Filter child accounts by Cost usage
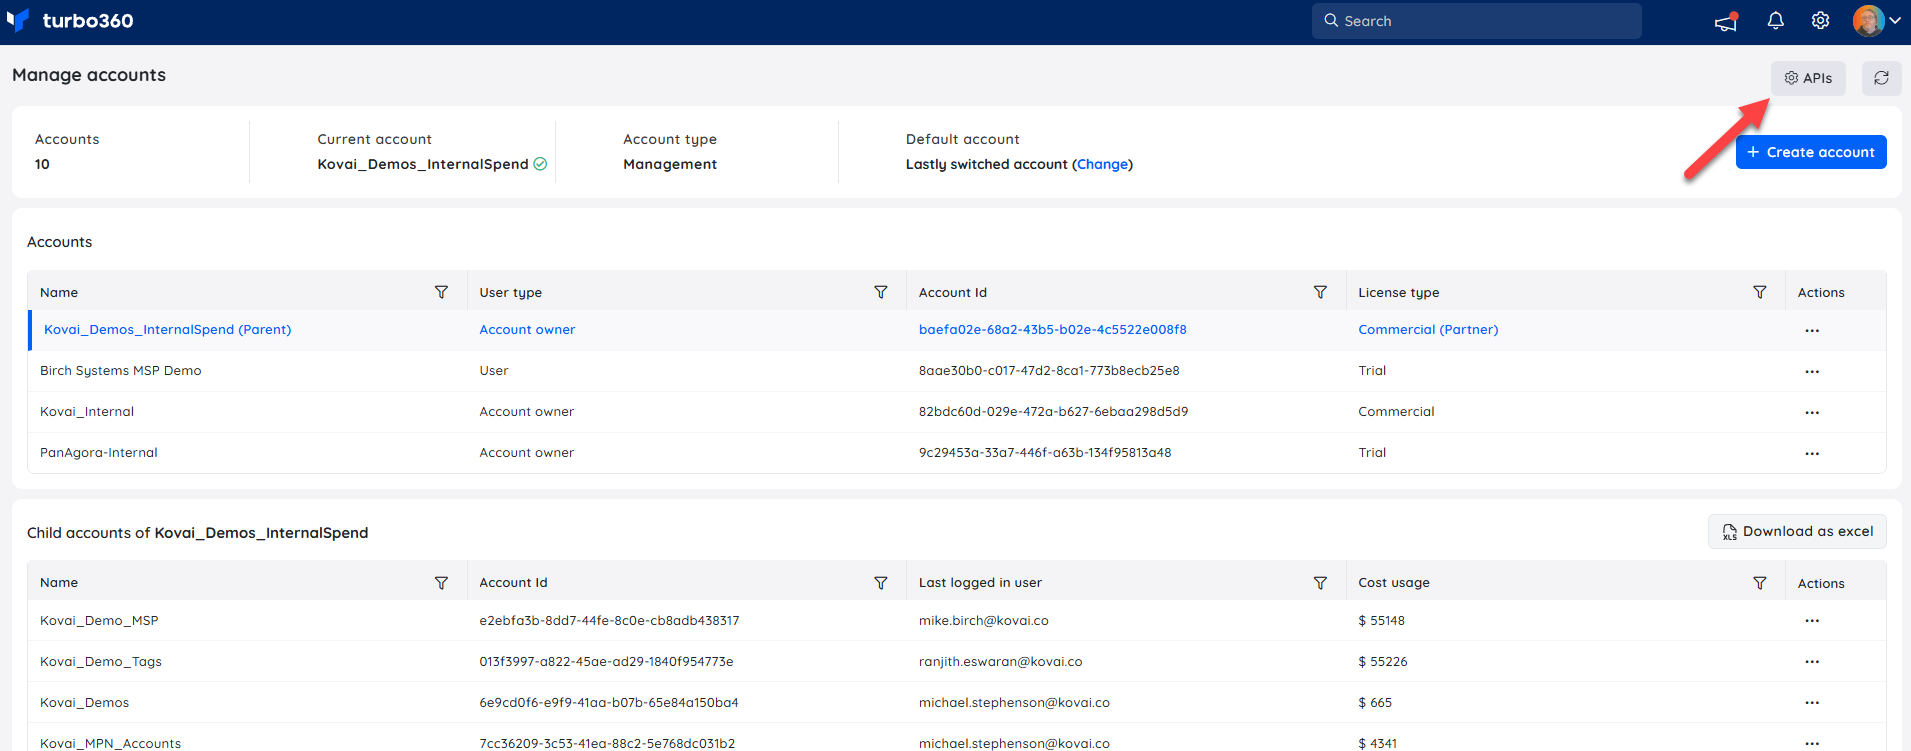This screenshot has width=1911, height=751. [x=1760, y=583]
